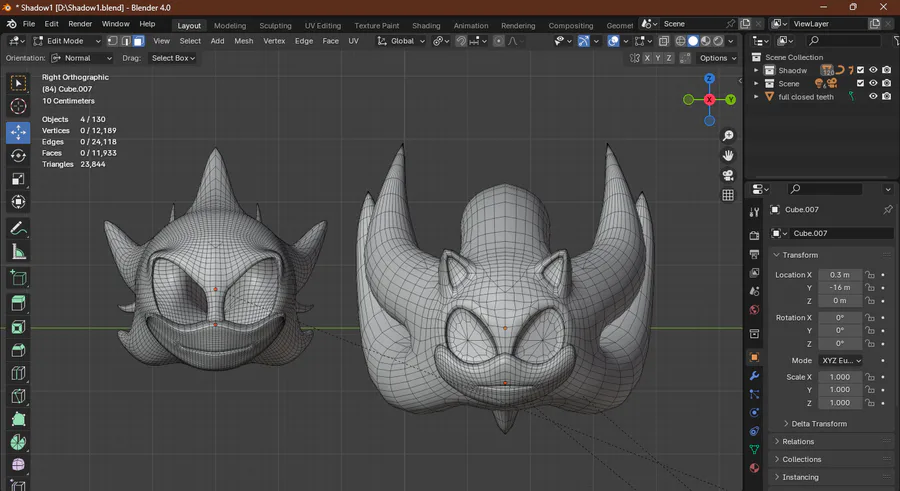
Task: Open the Mesh menu
Action: [243, 41]
